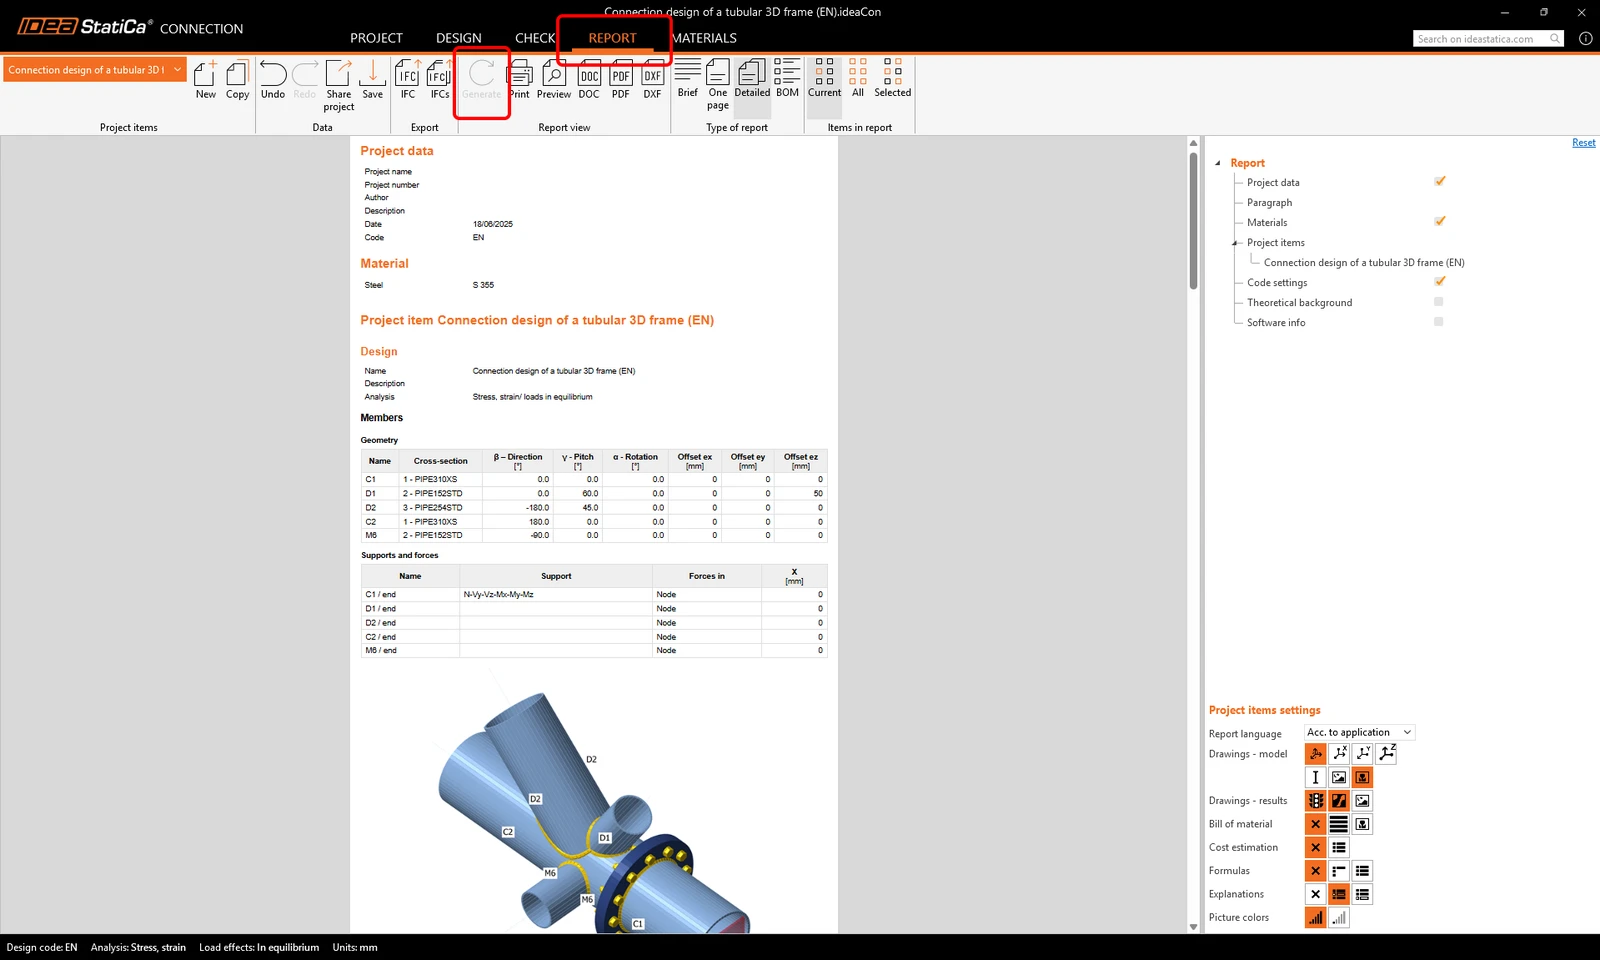Toggle stress-strain results drawing option
The image size is (1600, 960).
tap(1339, 801)
